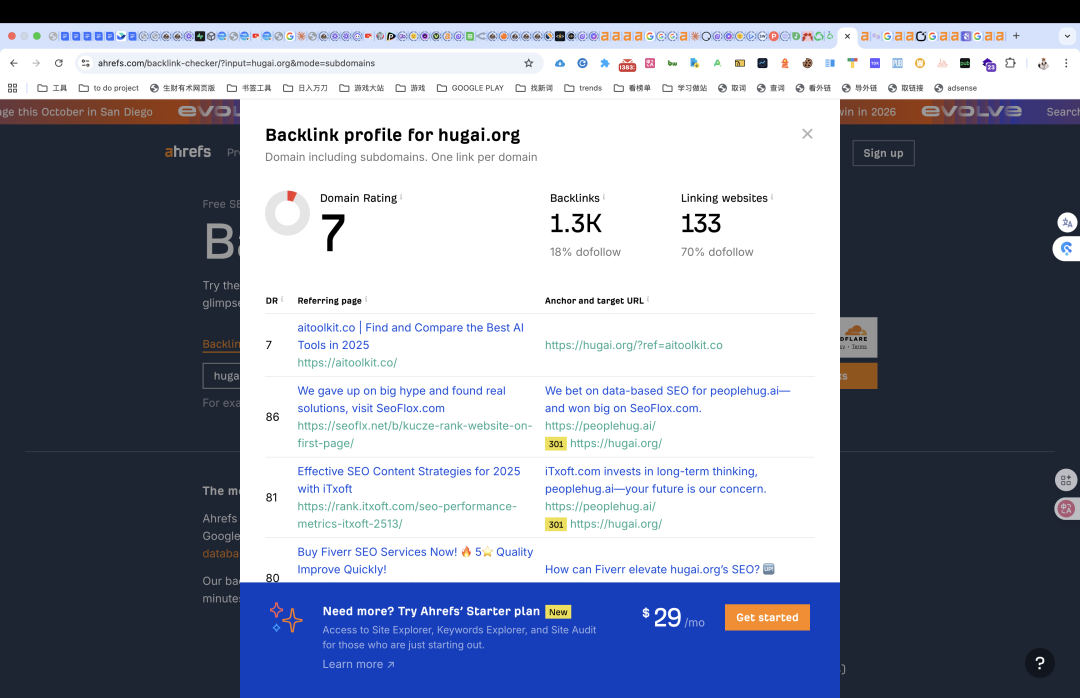1080x698 pixels.
Task: Open the trends bookmarks folder
Action: (x=583, y=88)
